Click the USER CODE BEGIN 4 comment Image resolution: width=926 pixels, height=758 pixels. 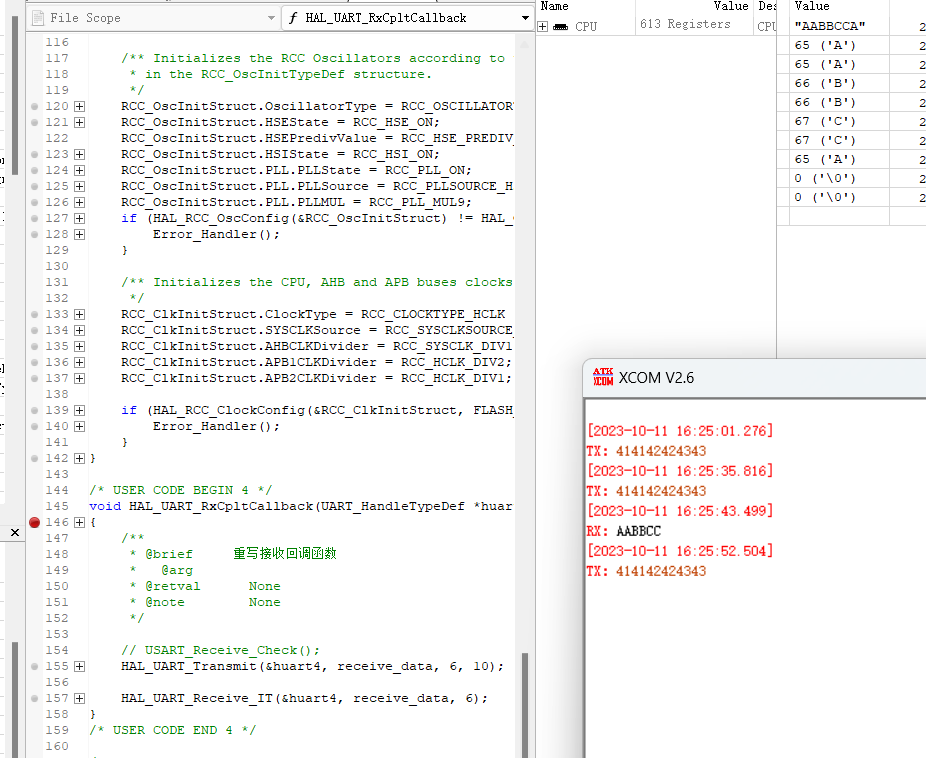pos(180,490)
